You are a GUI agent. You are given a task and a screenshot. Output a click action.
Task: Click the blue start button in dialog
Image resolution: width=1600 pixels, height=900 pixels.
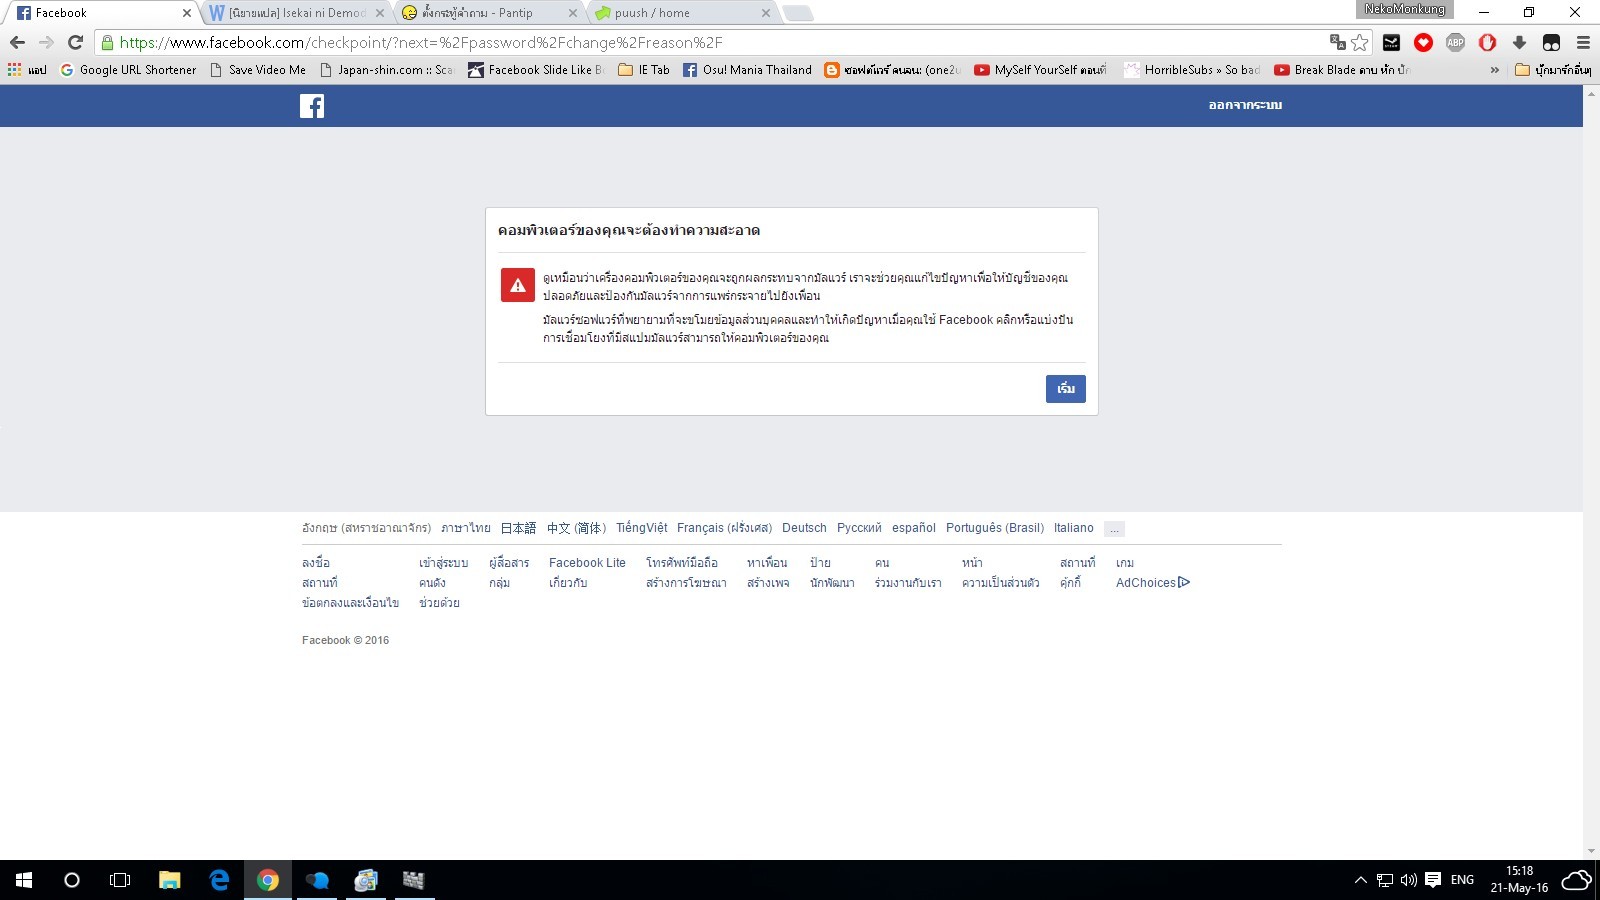(1066, 389)
